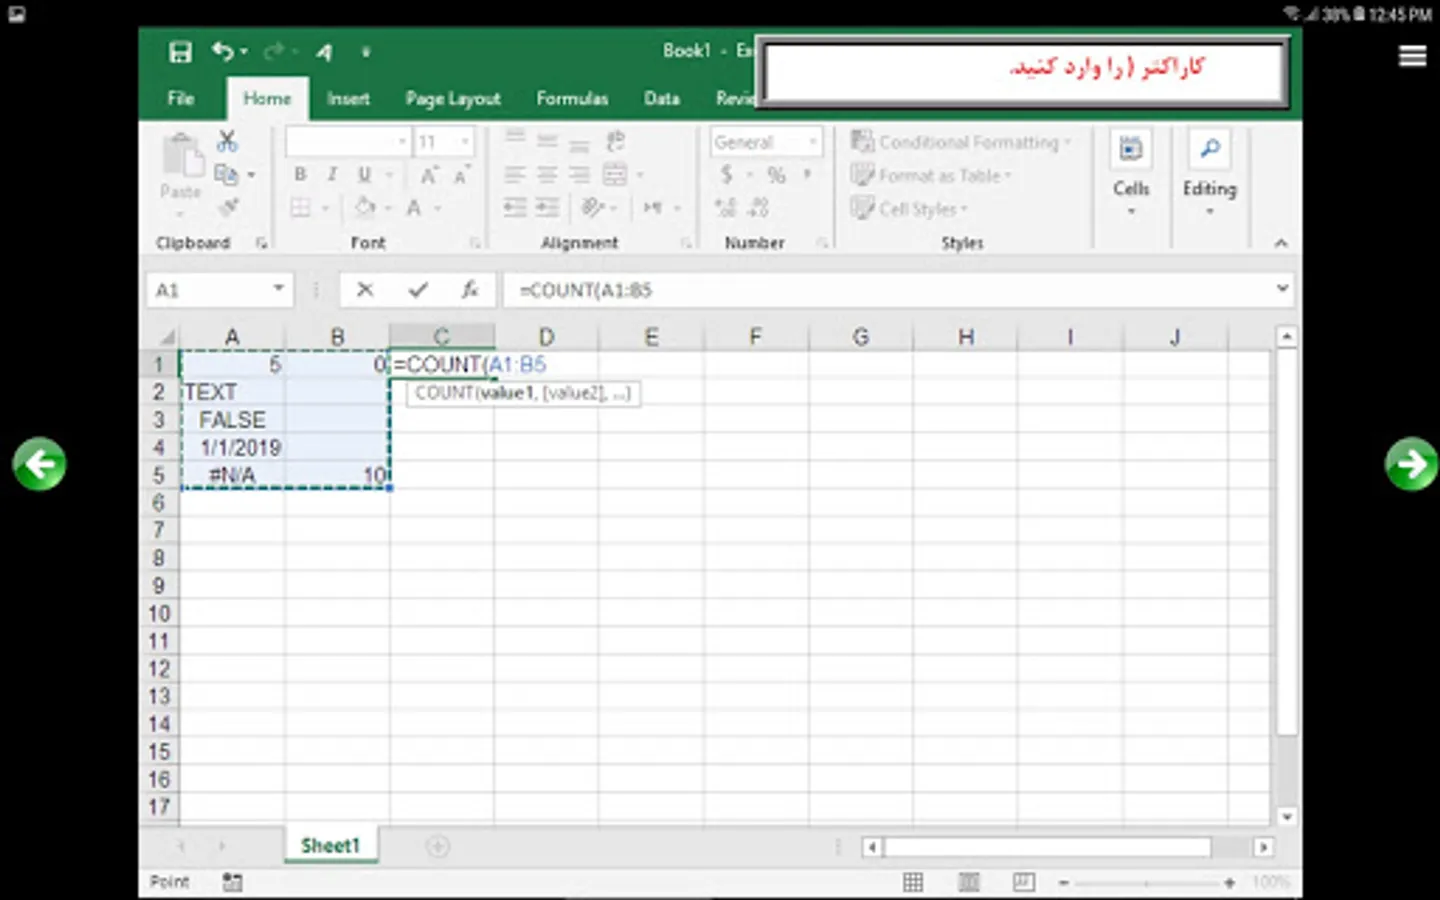Toggle Bold formatting
The width and height of the screenshot is (1440, 900).
300,175
